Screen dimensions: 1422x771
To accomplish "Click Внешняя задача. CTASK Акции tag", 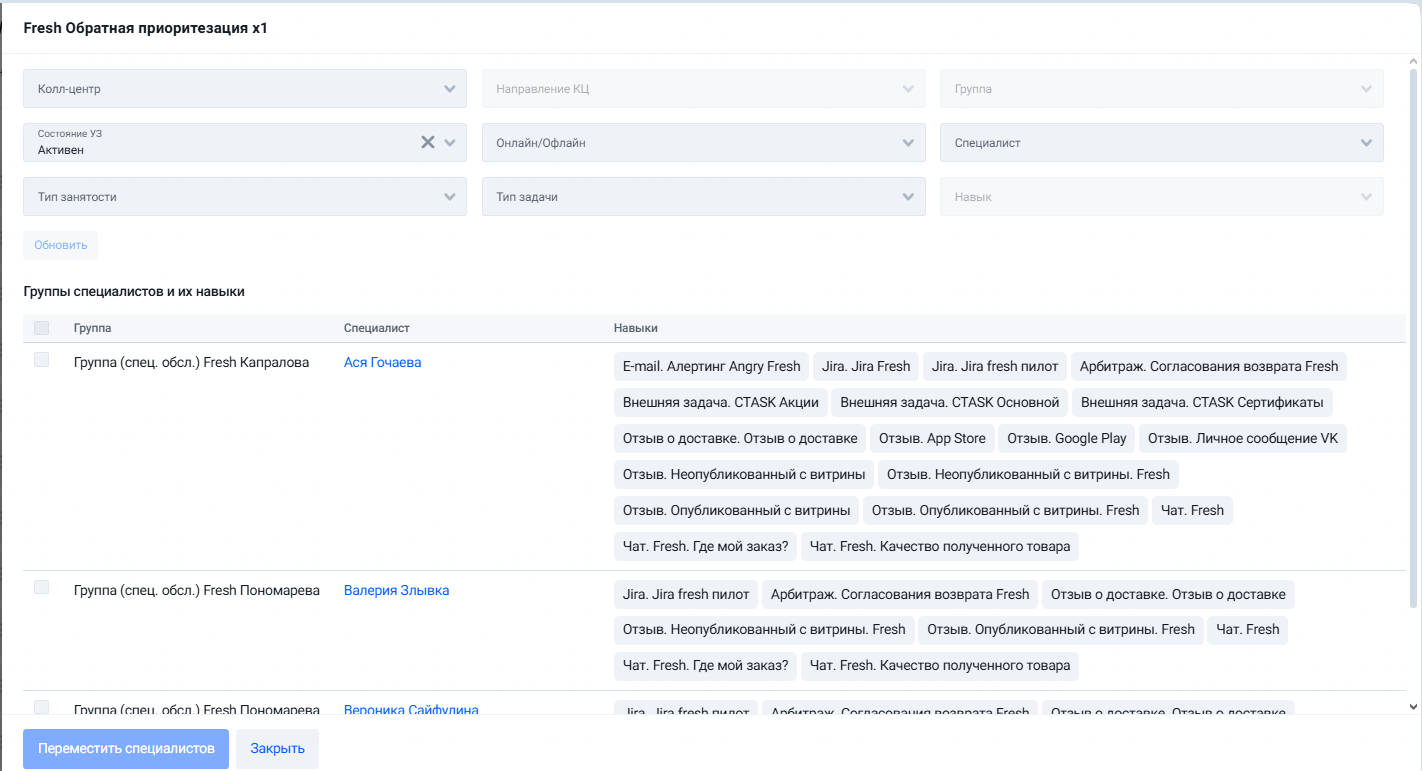I will coord(720,402).
